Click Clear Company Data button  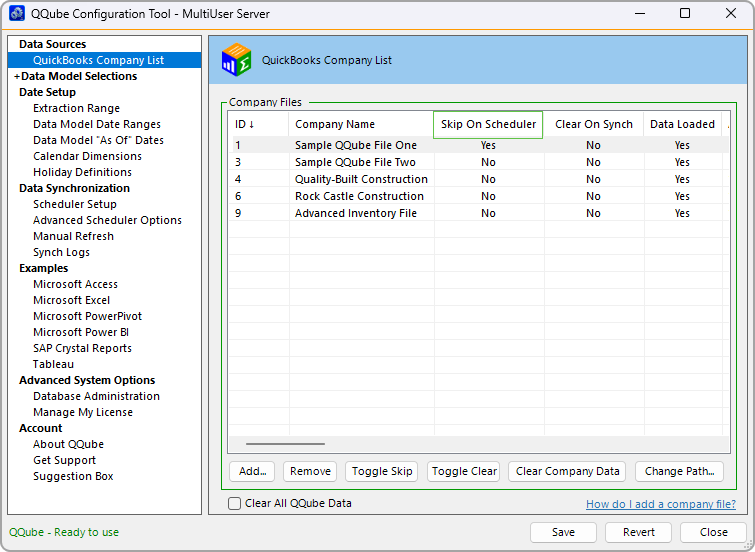pyautogui.click(x=567, y=471)
